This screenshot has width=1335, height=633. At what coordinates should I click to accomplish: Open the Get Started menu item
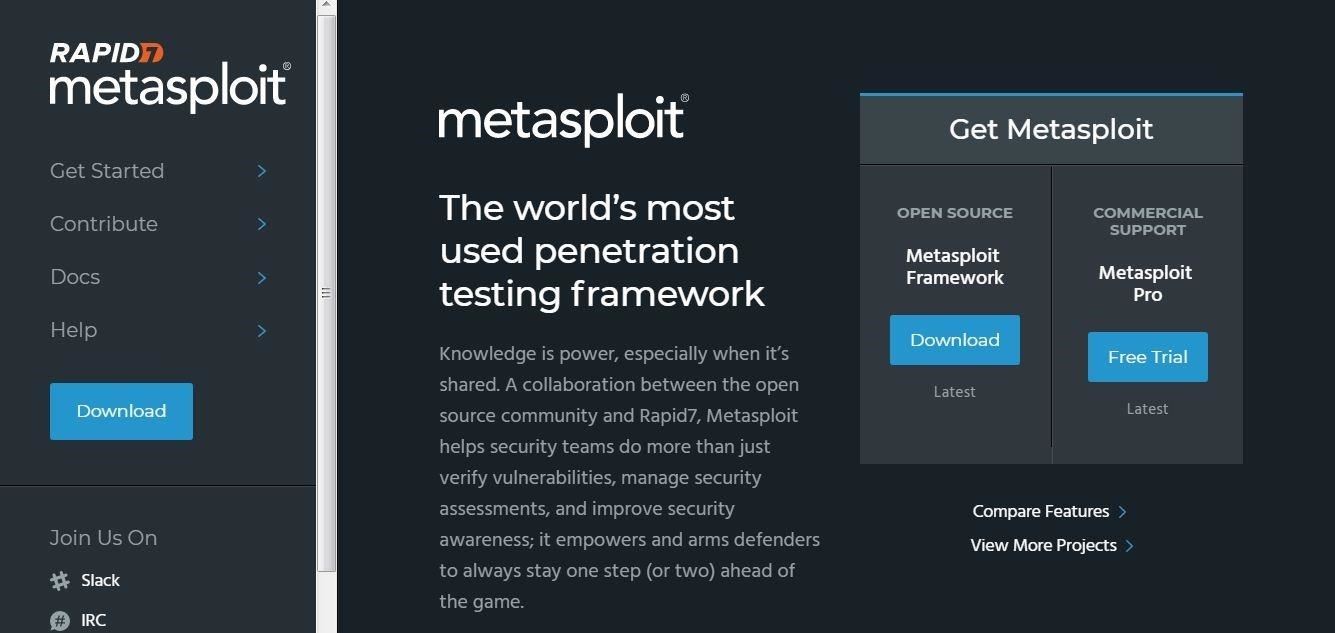pos(107,171)
